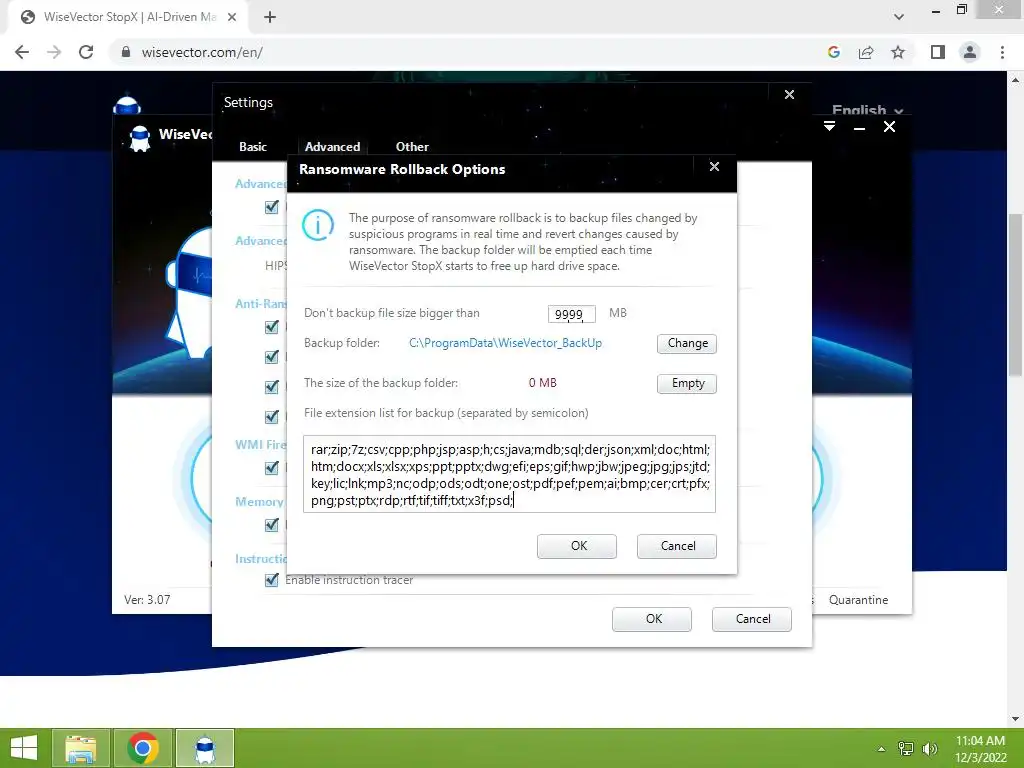Close the Settings window
Image resolution: width=1024 pixels, height=768 pixels.
pos(790,95)
